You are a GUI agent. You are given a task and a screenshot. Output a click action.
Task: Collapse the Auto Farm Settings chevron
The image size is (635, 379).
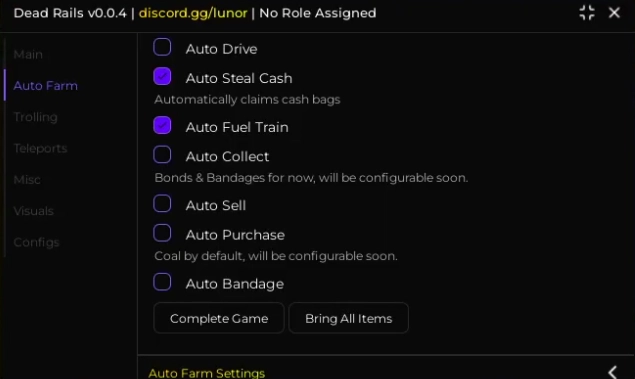click(x=613, y=372)
